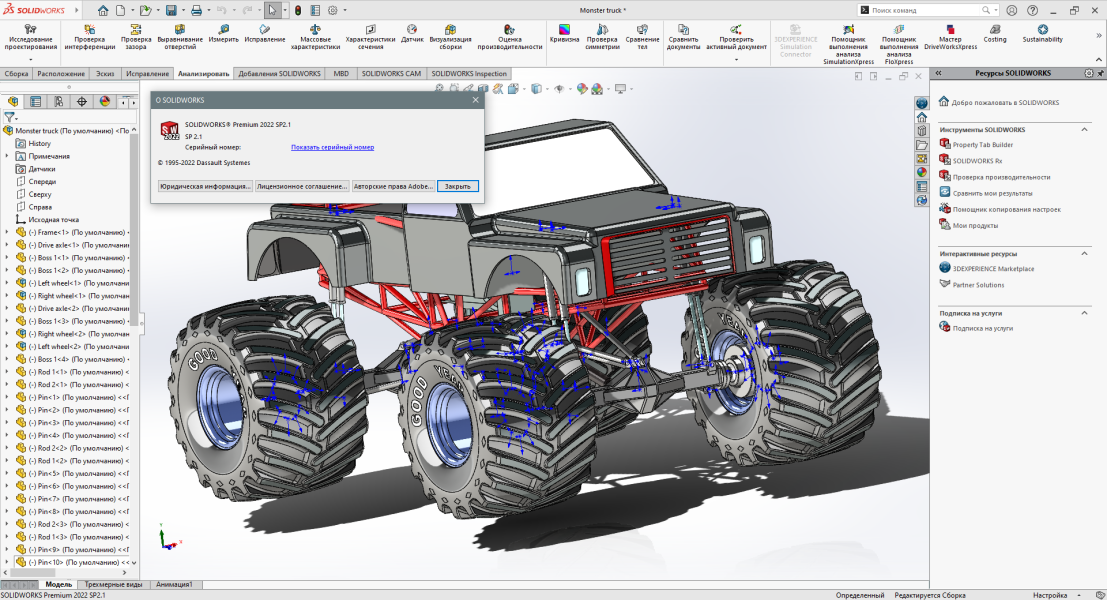The width and height of the screenshot is (1107, 600).
Task: Run Проверка интерференции tool
Action: tap(90, 37)
